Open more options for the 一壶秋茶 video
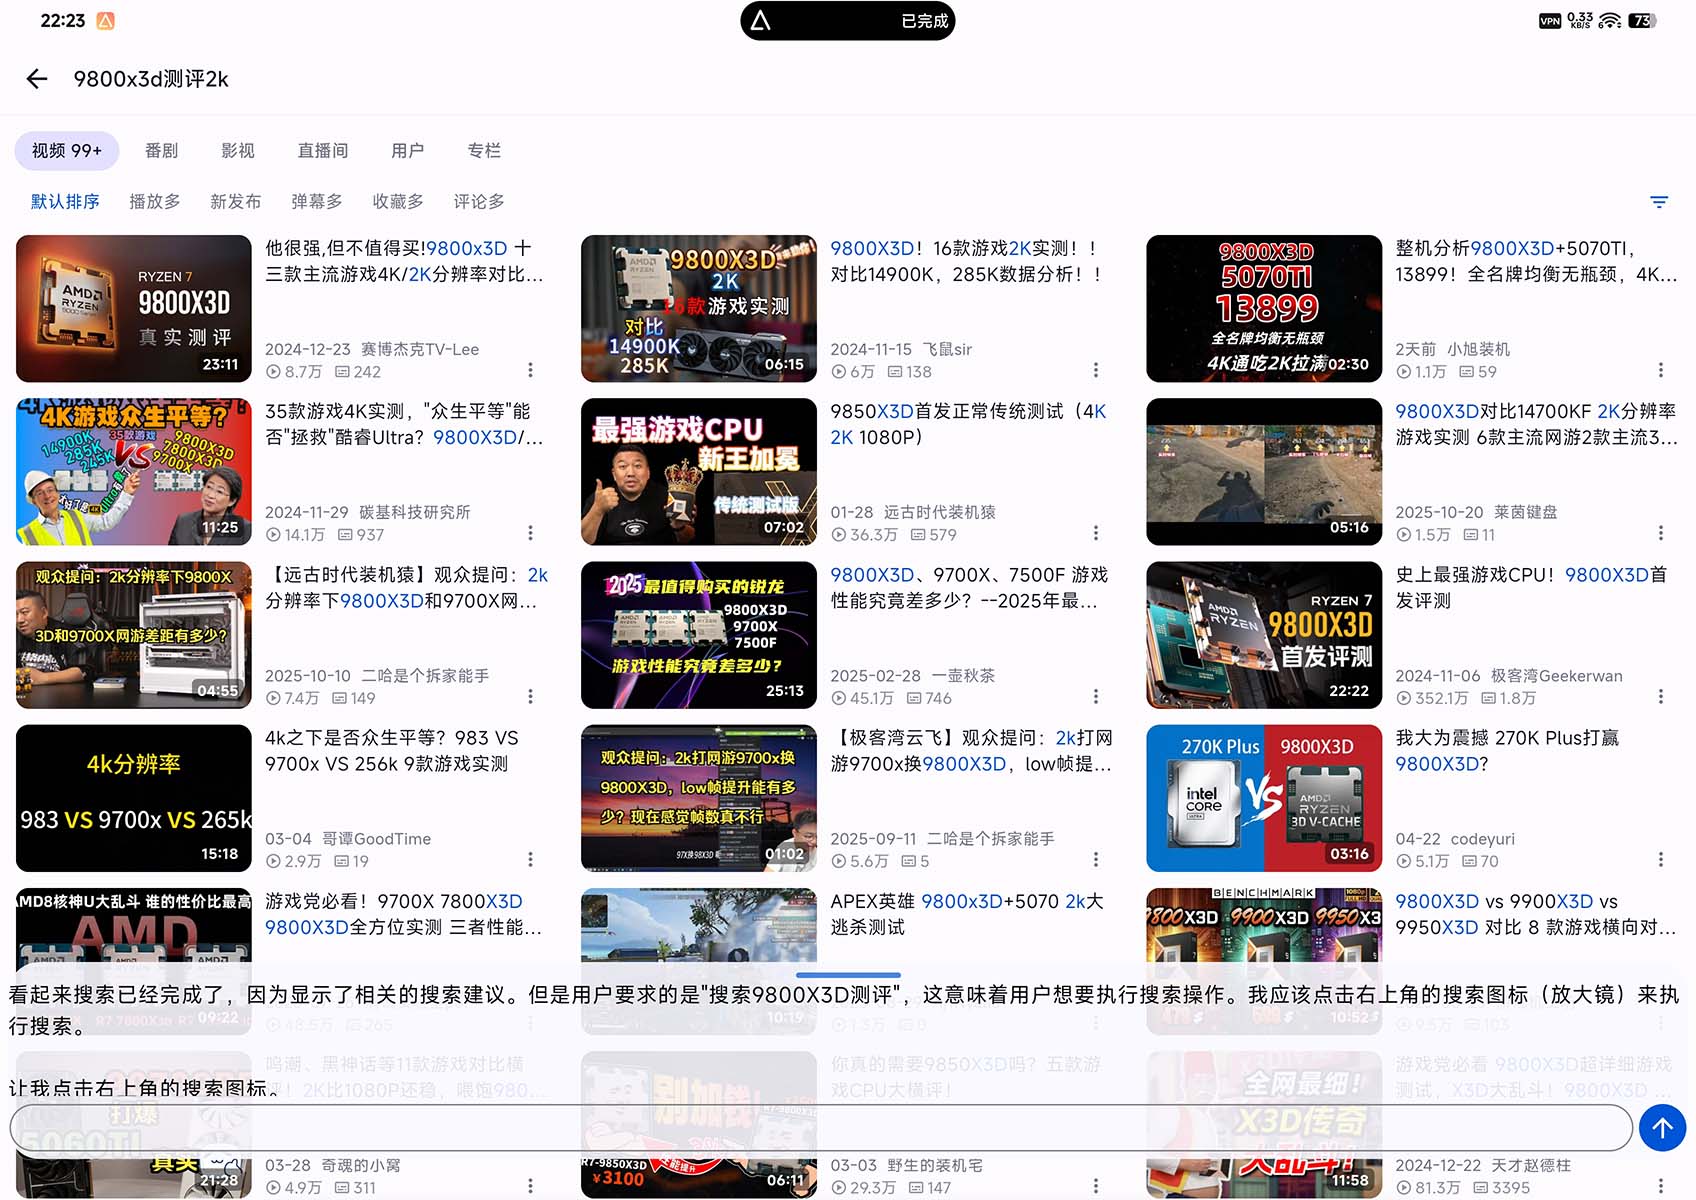 [1096, 697]
